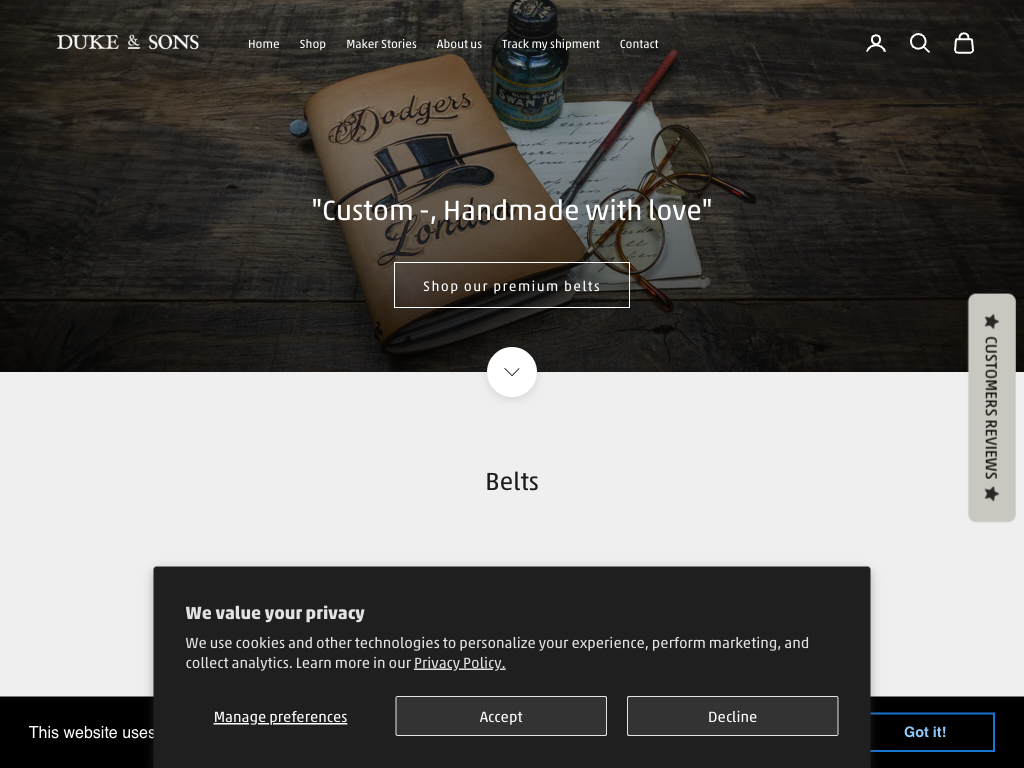The image size is (1024, 768).
Task: Open the search magnifier icon
Action: click(920, 43)
